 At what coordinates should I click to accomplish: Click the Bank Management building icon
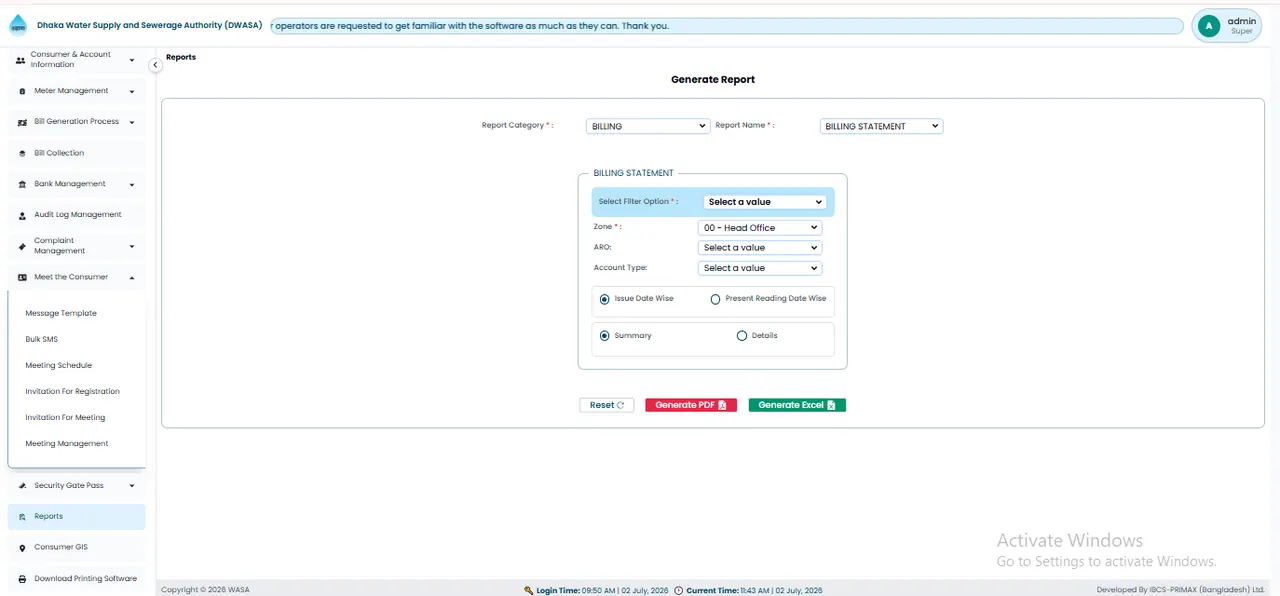click(x=22, y=184)
